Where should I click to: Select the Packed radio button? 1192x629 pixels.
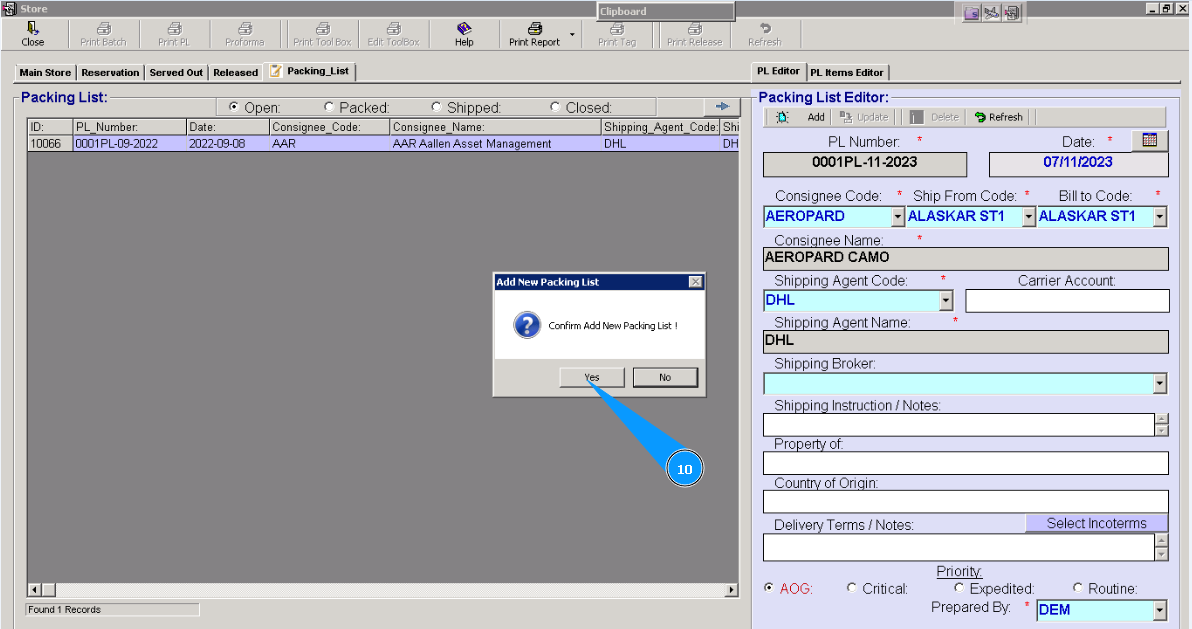tap(328, 106)
